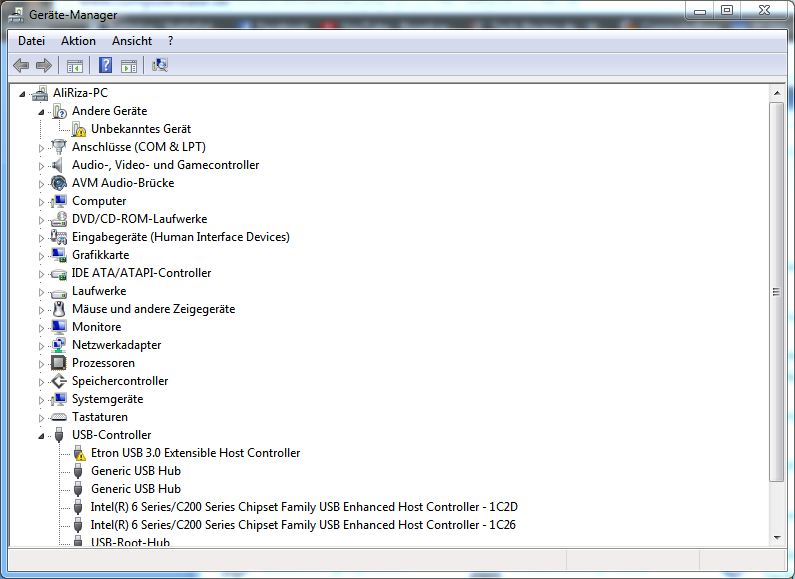Select the Intel USB Enhanced Host Controller - 1C26
This screenshot has height=579, width=795.
click(x=303, y=525)
